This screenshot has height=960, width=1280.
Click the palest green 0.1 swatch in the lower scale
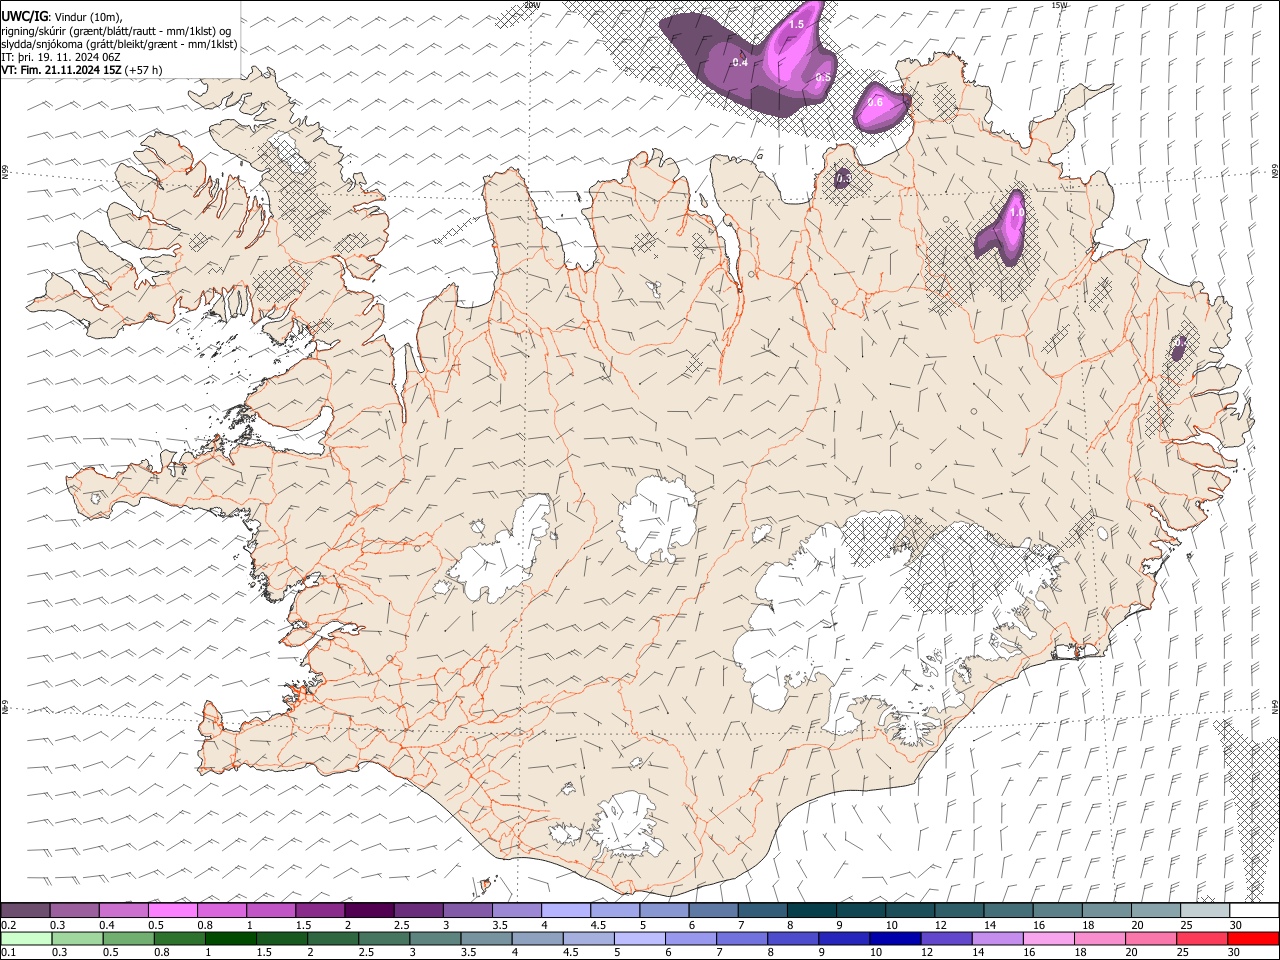[26, 938]
